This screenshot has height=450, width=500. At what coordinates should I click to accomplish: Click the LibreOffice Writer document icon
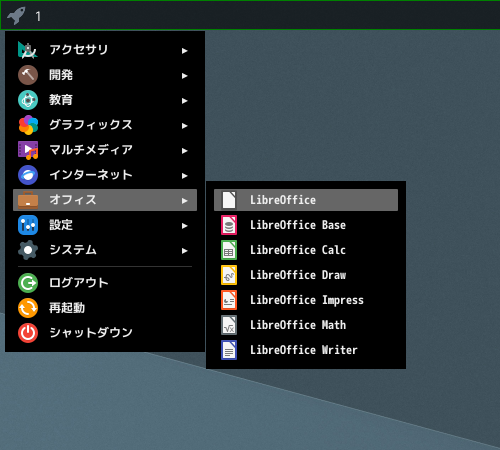click(x=229, y=350)
